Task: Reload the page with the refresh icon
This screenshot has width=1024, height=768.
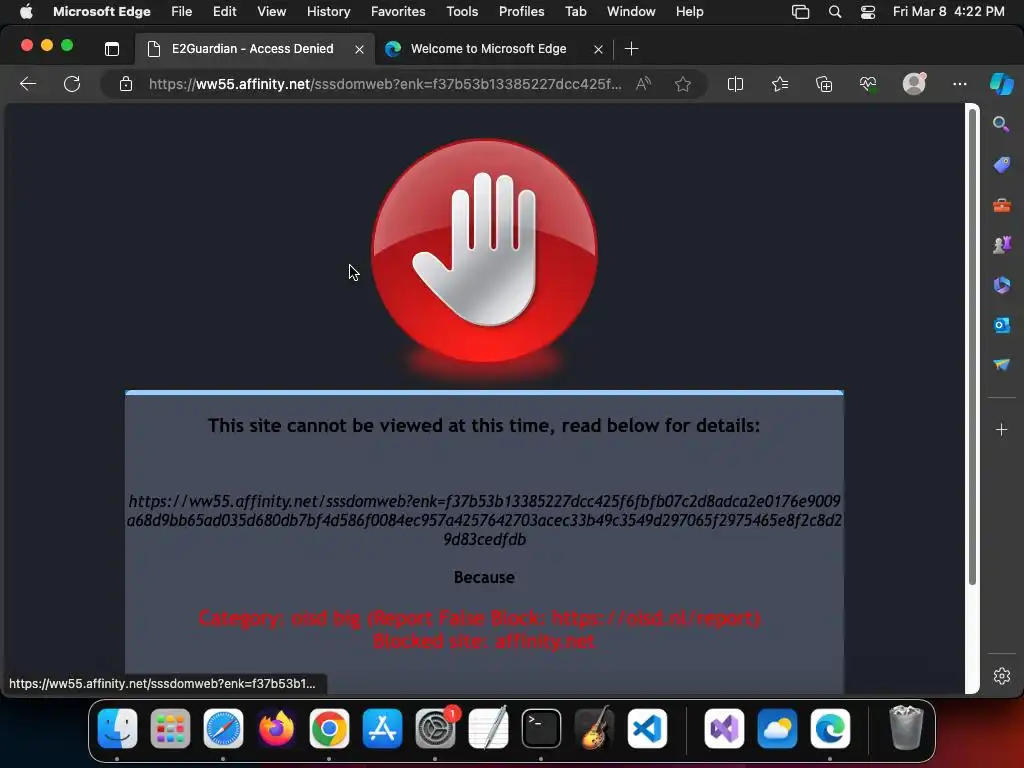Action: (x=72, y=84)
